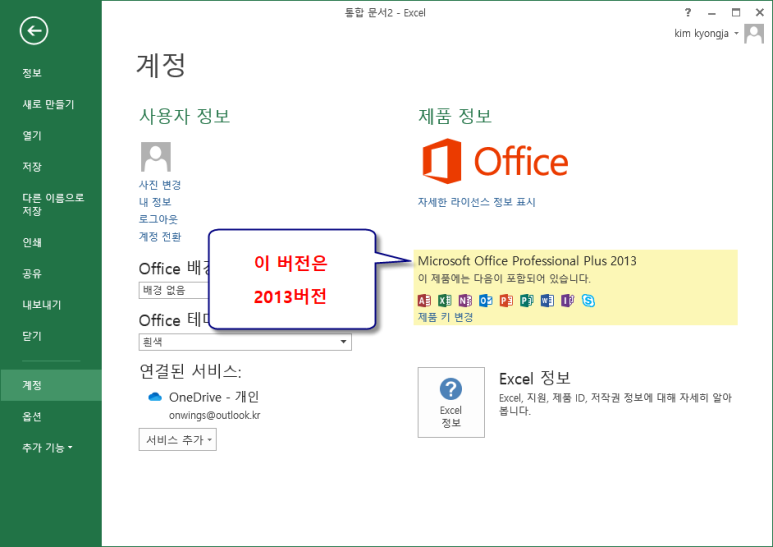773x547 pixels.
Task: Click the Excel 정보 button
Action: pyautogui.click(x=451, y=402)
